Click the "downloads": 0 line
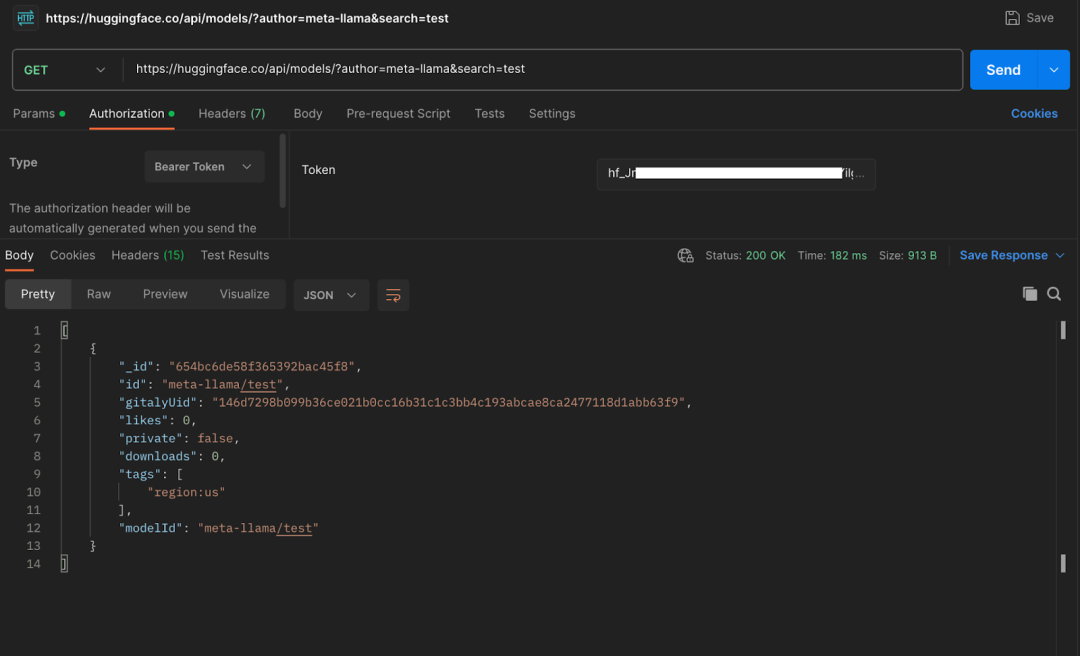The width and height of the screenshot is (1080, 656). [172, 456]
